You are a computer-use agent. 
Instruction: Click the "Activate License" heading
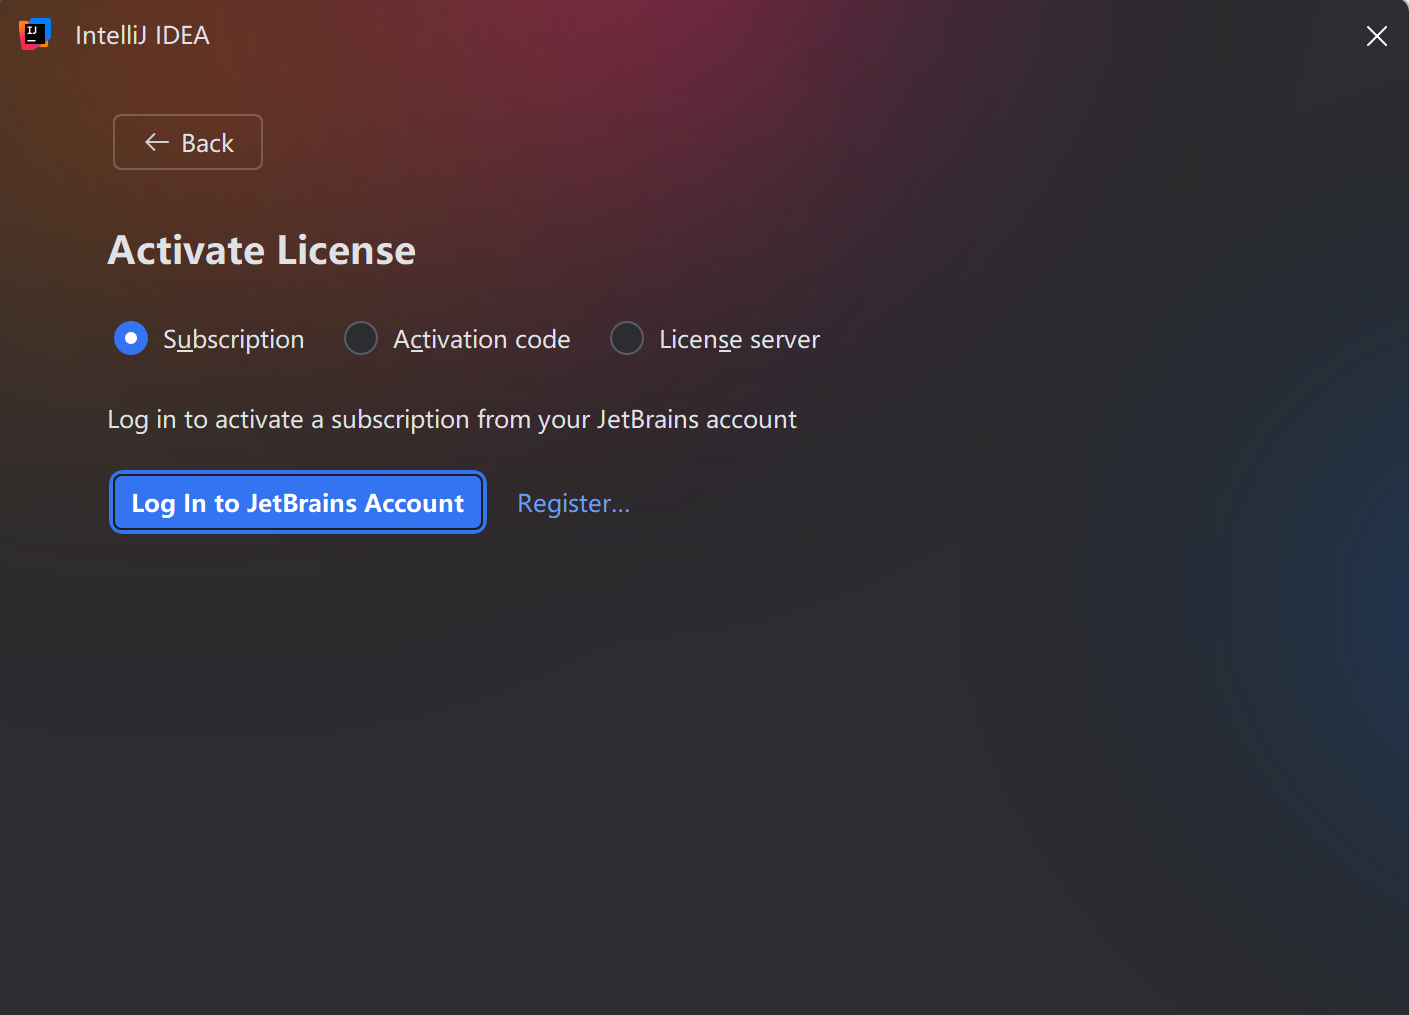261,250
